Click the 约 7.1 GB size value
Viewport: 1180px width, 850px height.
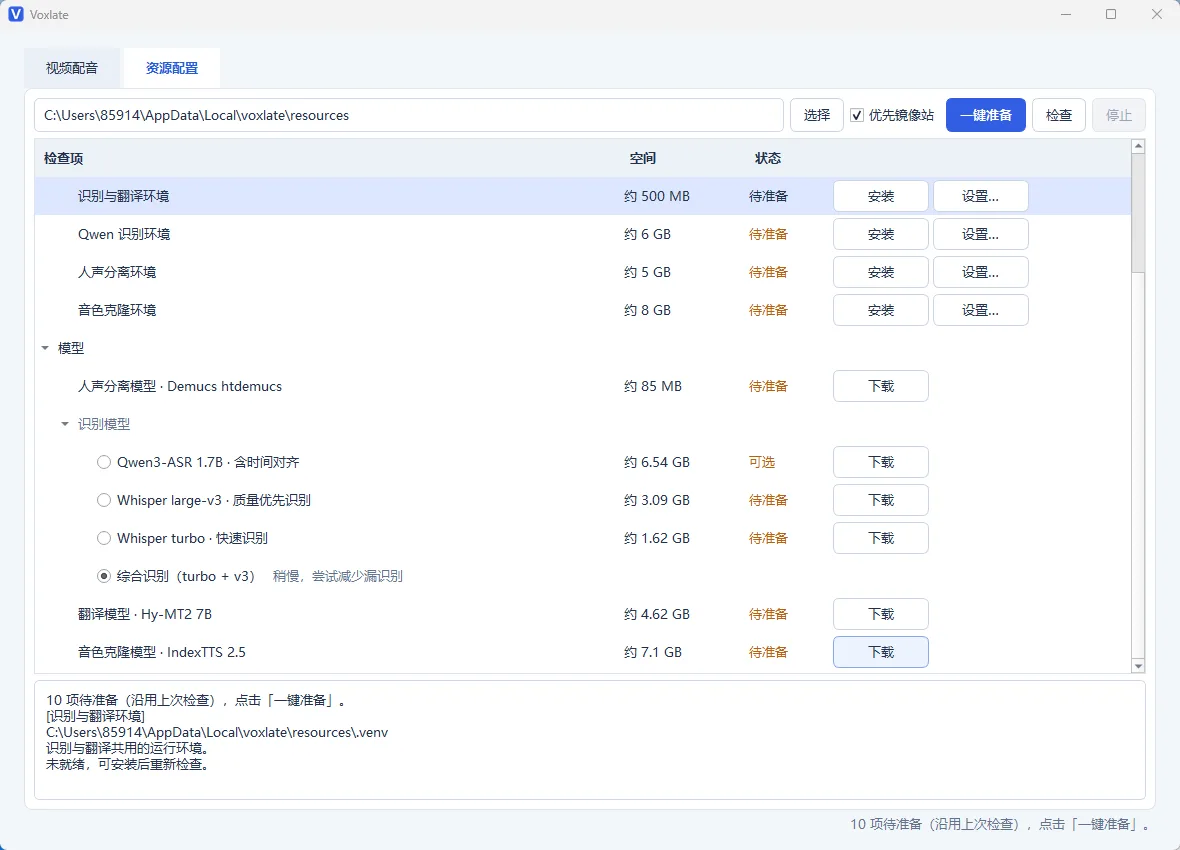(652, 652)
